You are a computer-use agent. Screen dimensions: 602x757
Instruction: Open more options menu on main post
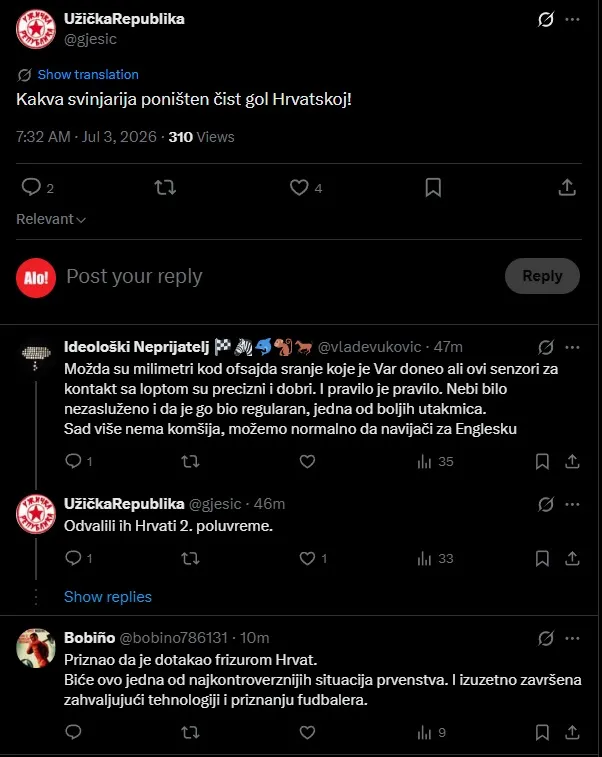click(573, 20)
